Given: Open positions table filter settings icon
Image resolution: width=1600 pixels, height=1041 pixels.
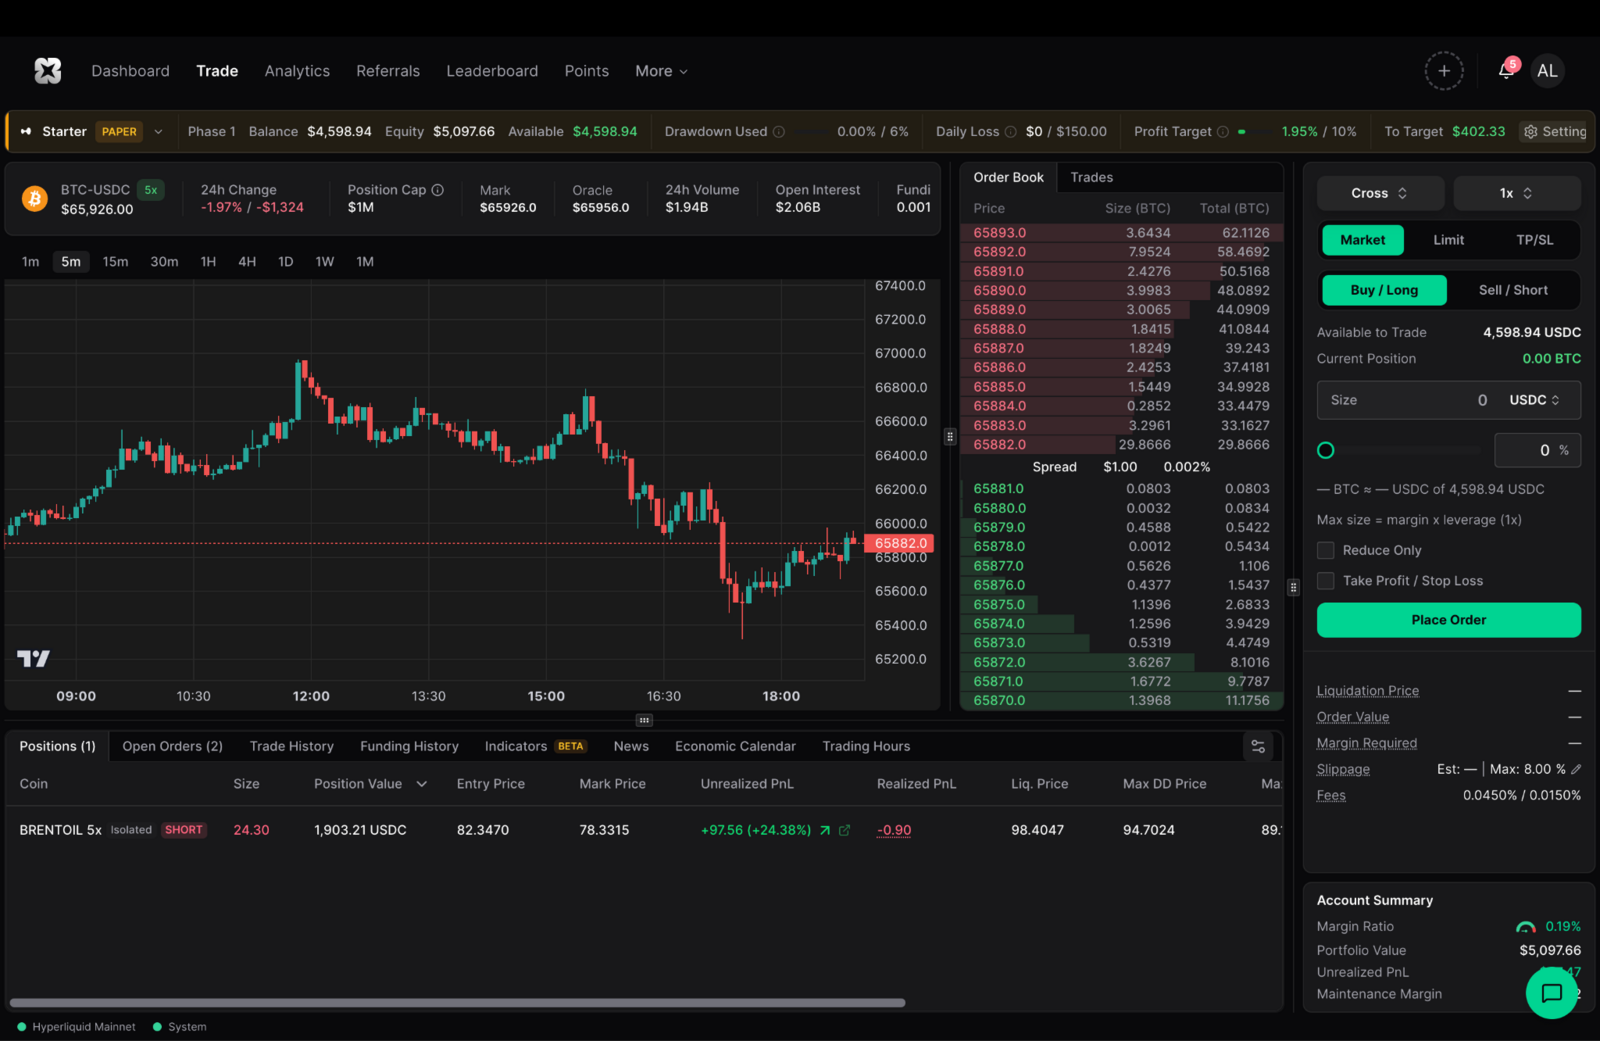Looking at the screenshot, I should point(1258,746).
